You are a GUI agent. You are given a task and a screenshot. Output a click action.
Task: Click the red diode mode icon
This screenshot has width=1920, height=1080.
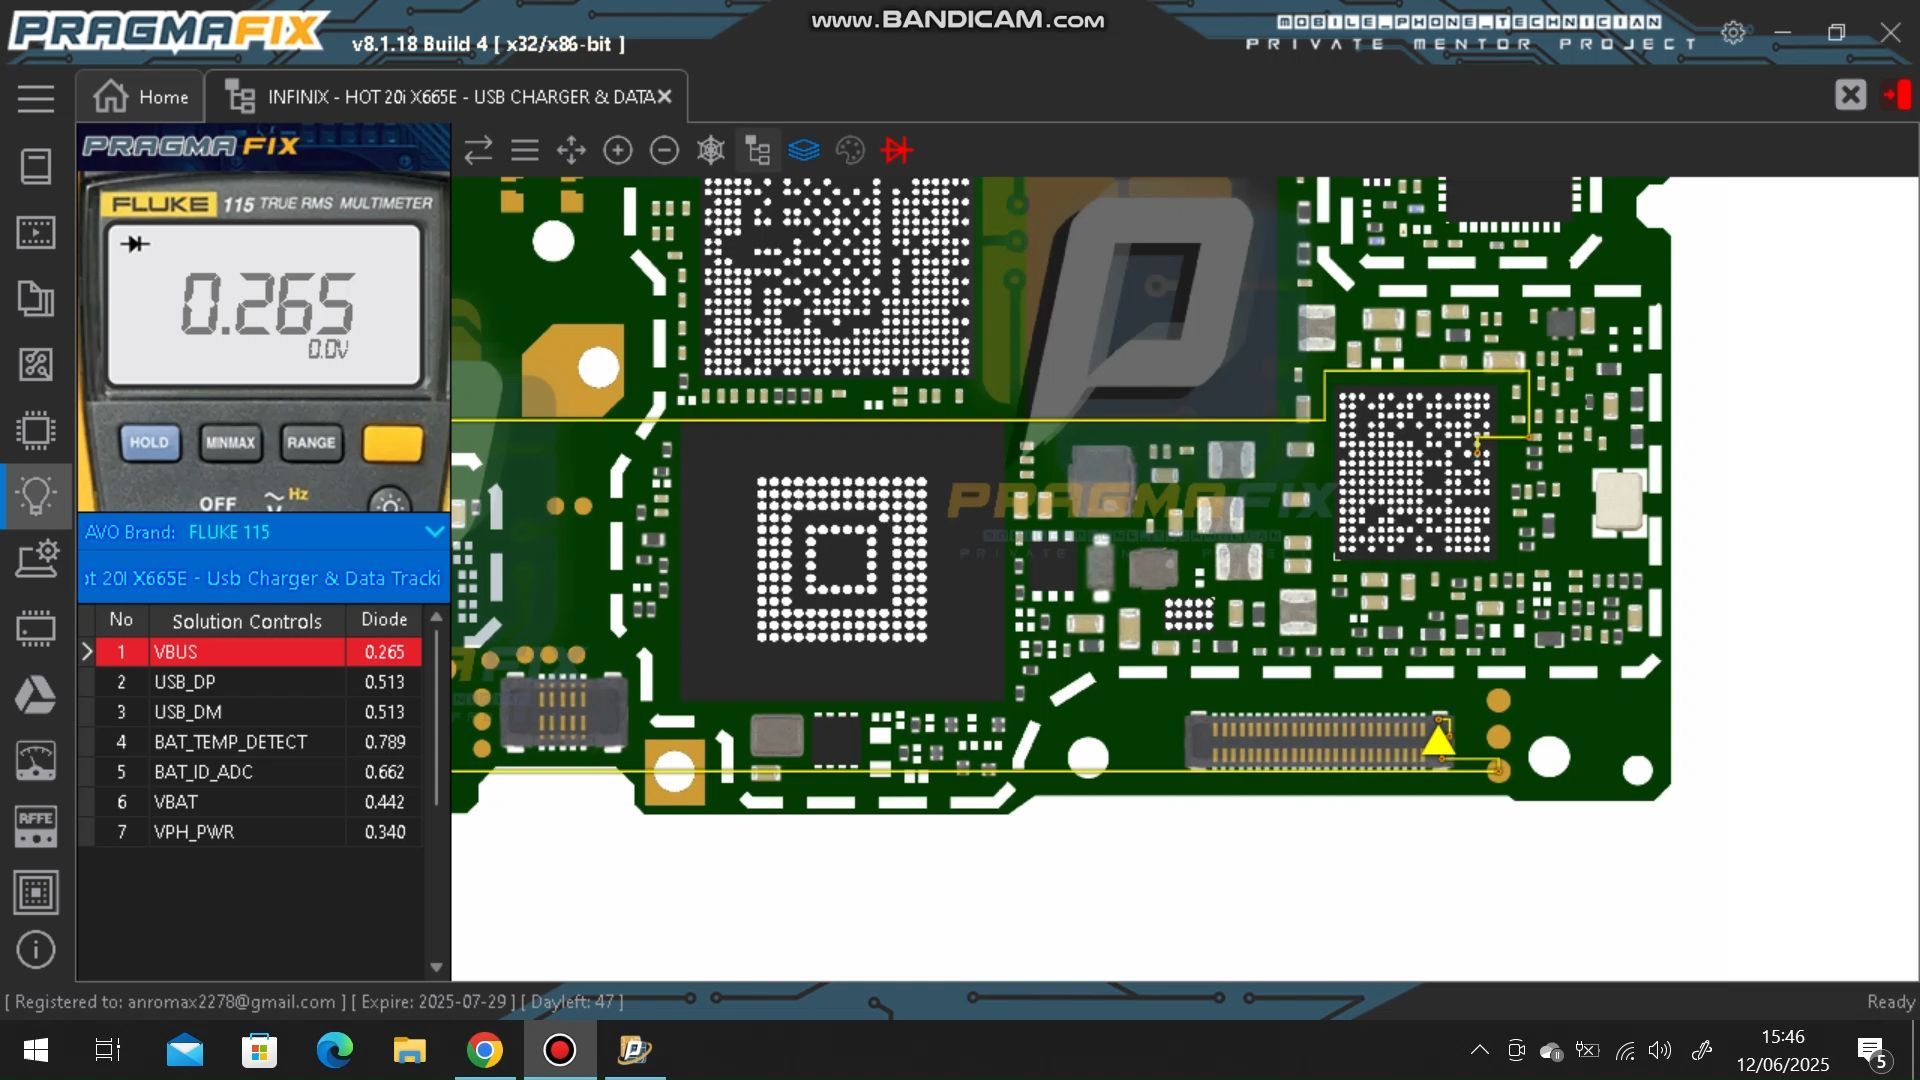[897, 150]
